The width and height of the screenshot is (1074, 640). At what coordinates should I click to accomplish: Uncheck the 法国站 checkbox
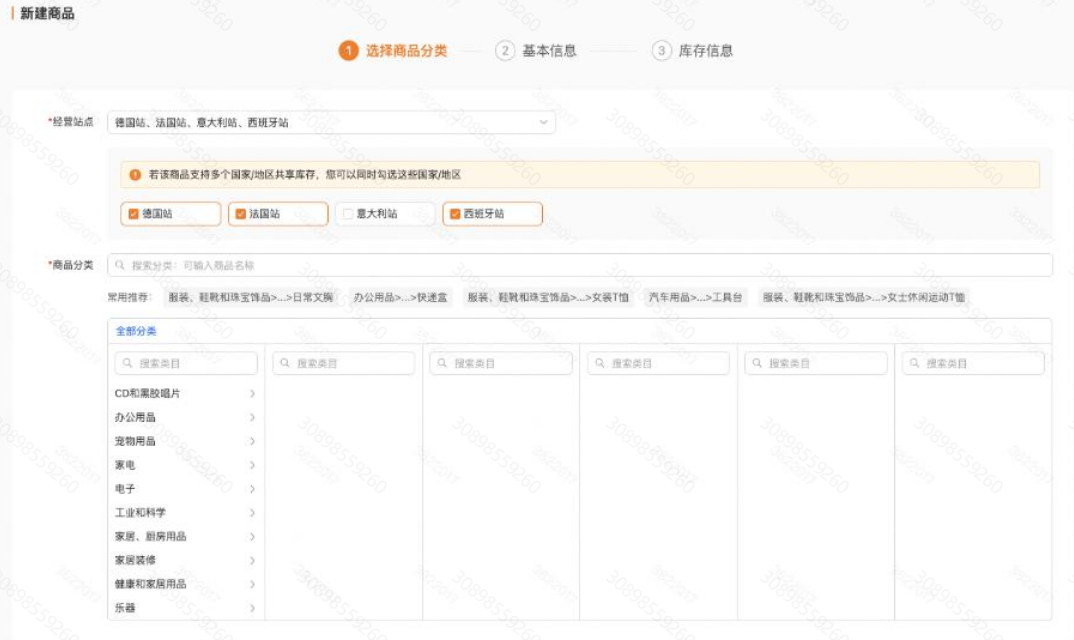[x=240, y=214]
